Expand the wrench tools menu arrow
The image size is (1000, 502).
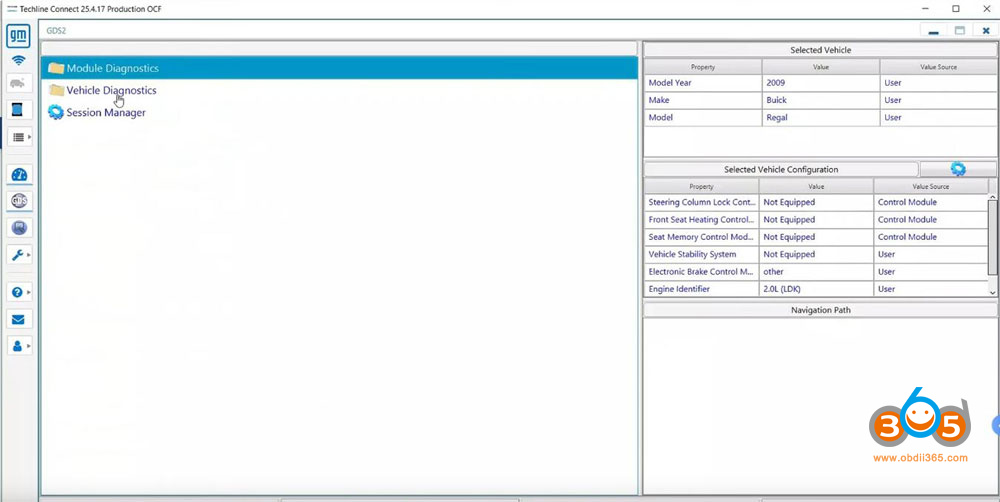coord(29,256)
